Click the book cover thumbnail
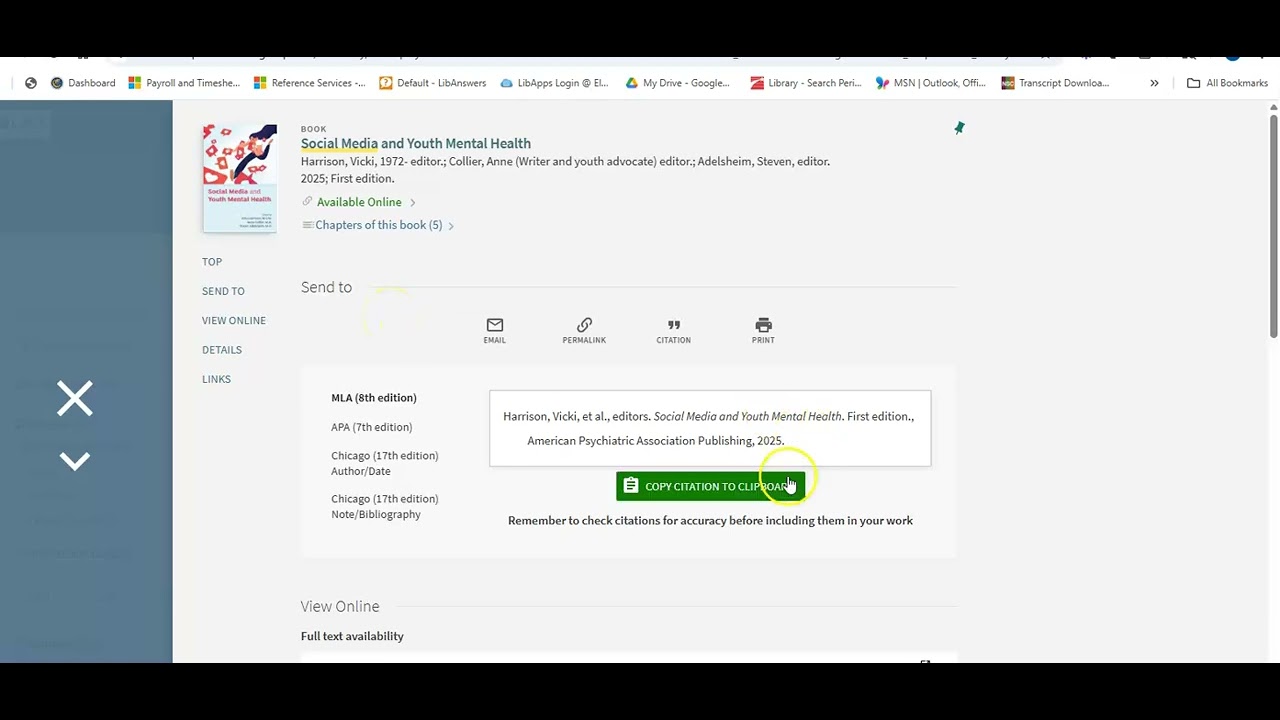 239,178
